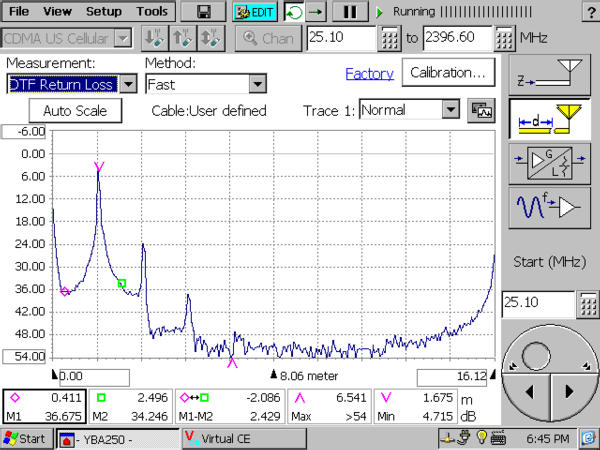600x450 pixels.
Task: Open keypad beside Start (MHz) field
Action: [589, 304]
